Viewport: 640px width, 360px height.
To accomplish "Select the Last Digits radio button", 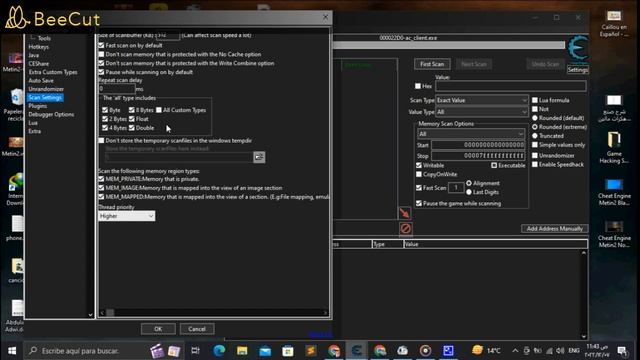I will click(x=469, y=192).
